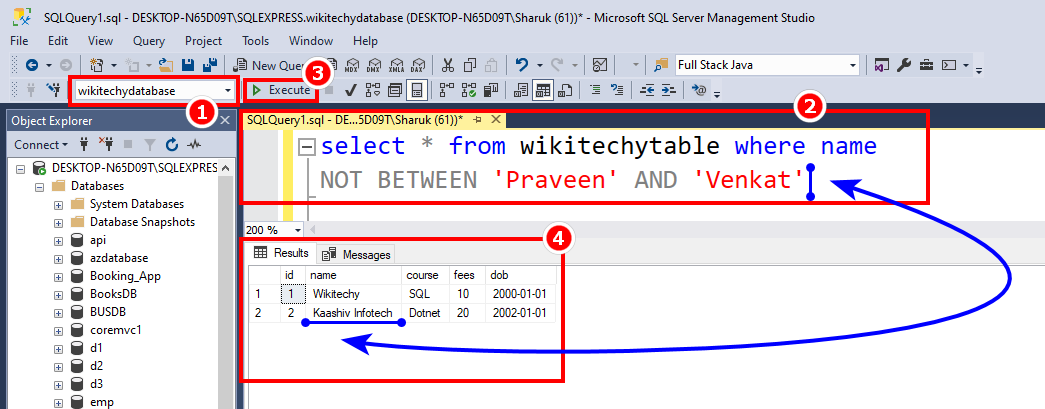Viewport: 1045px width, 409px height.
Task: Open the Query menu
Action: pos(149,41)
